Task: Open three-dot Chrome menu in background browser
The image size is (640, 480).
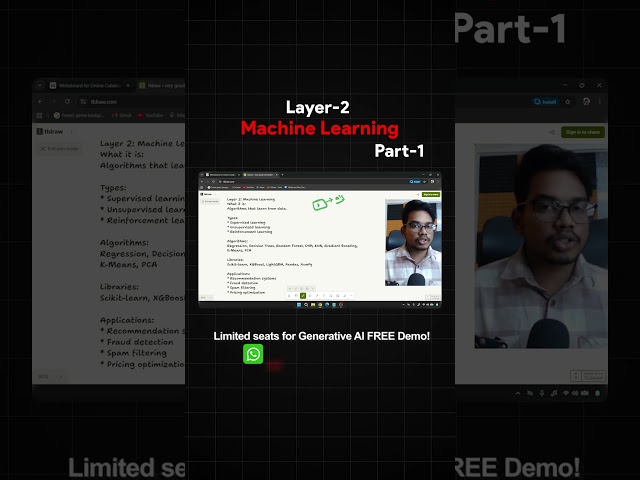Action: tap(600, 101)
